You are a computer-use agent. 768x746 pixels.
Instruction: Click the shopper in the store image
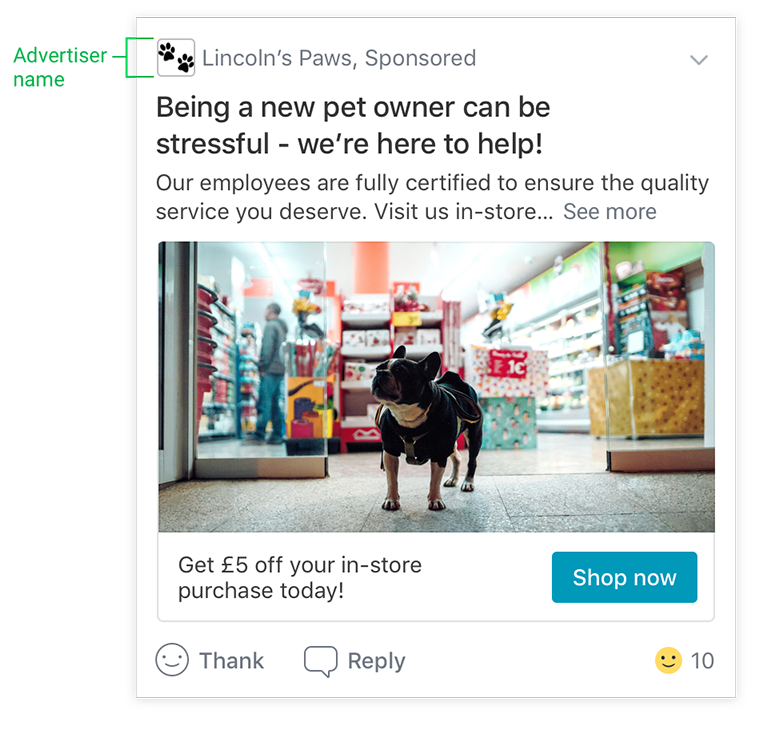tap(272, 373)
